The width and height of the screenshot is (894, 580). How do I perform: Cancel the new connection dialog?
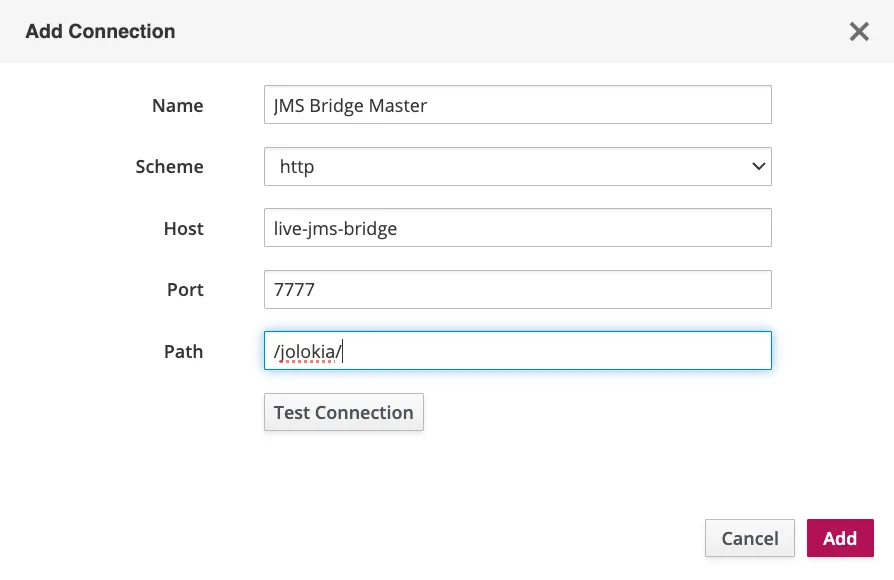pyautogui.click(x=749, y=538)
